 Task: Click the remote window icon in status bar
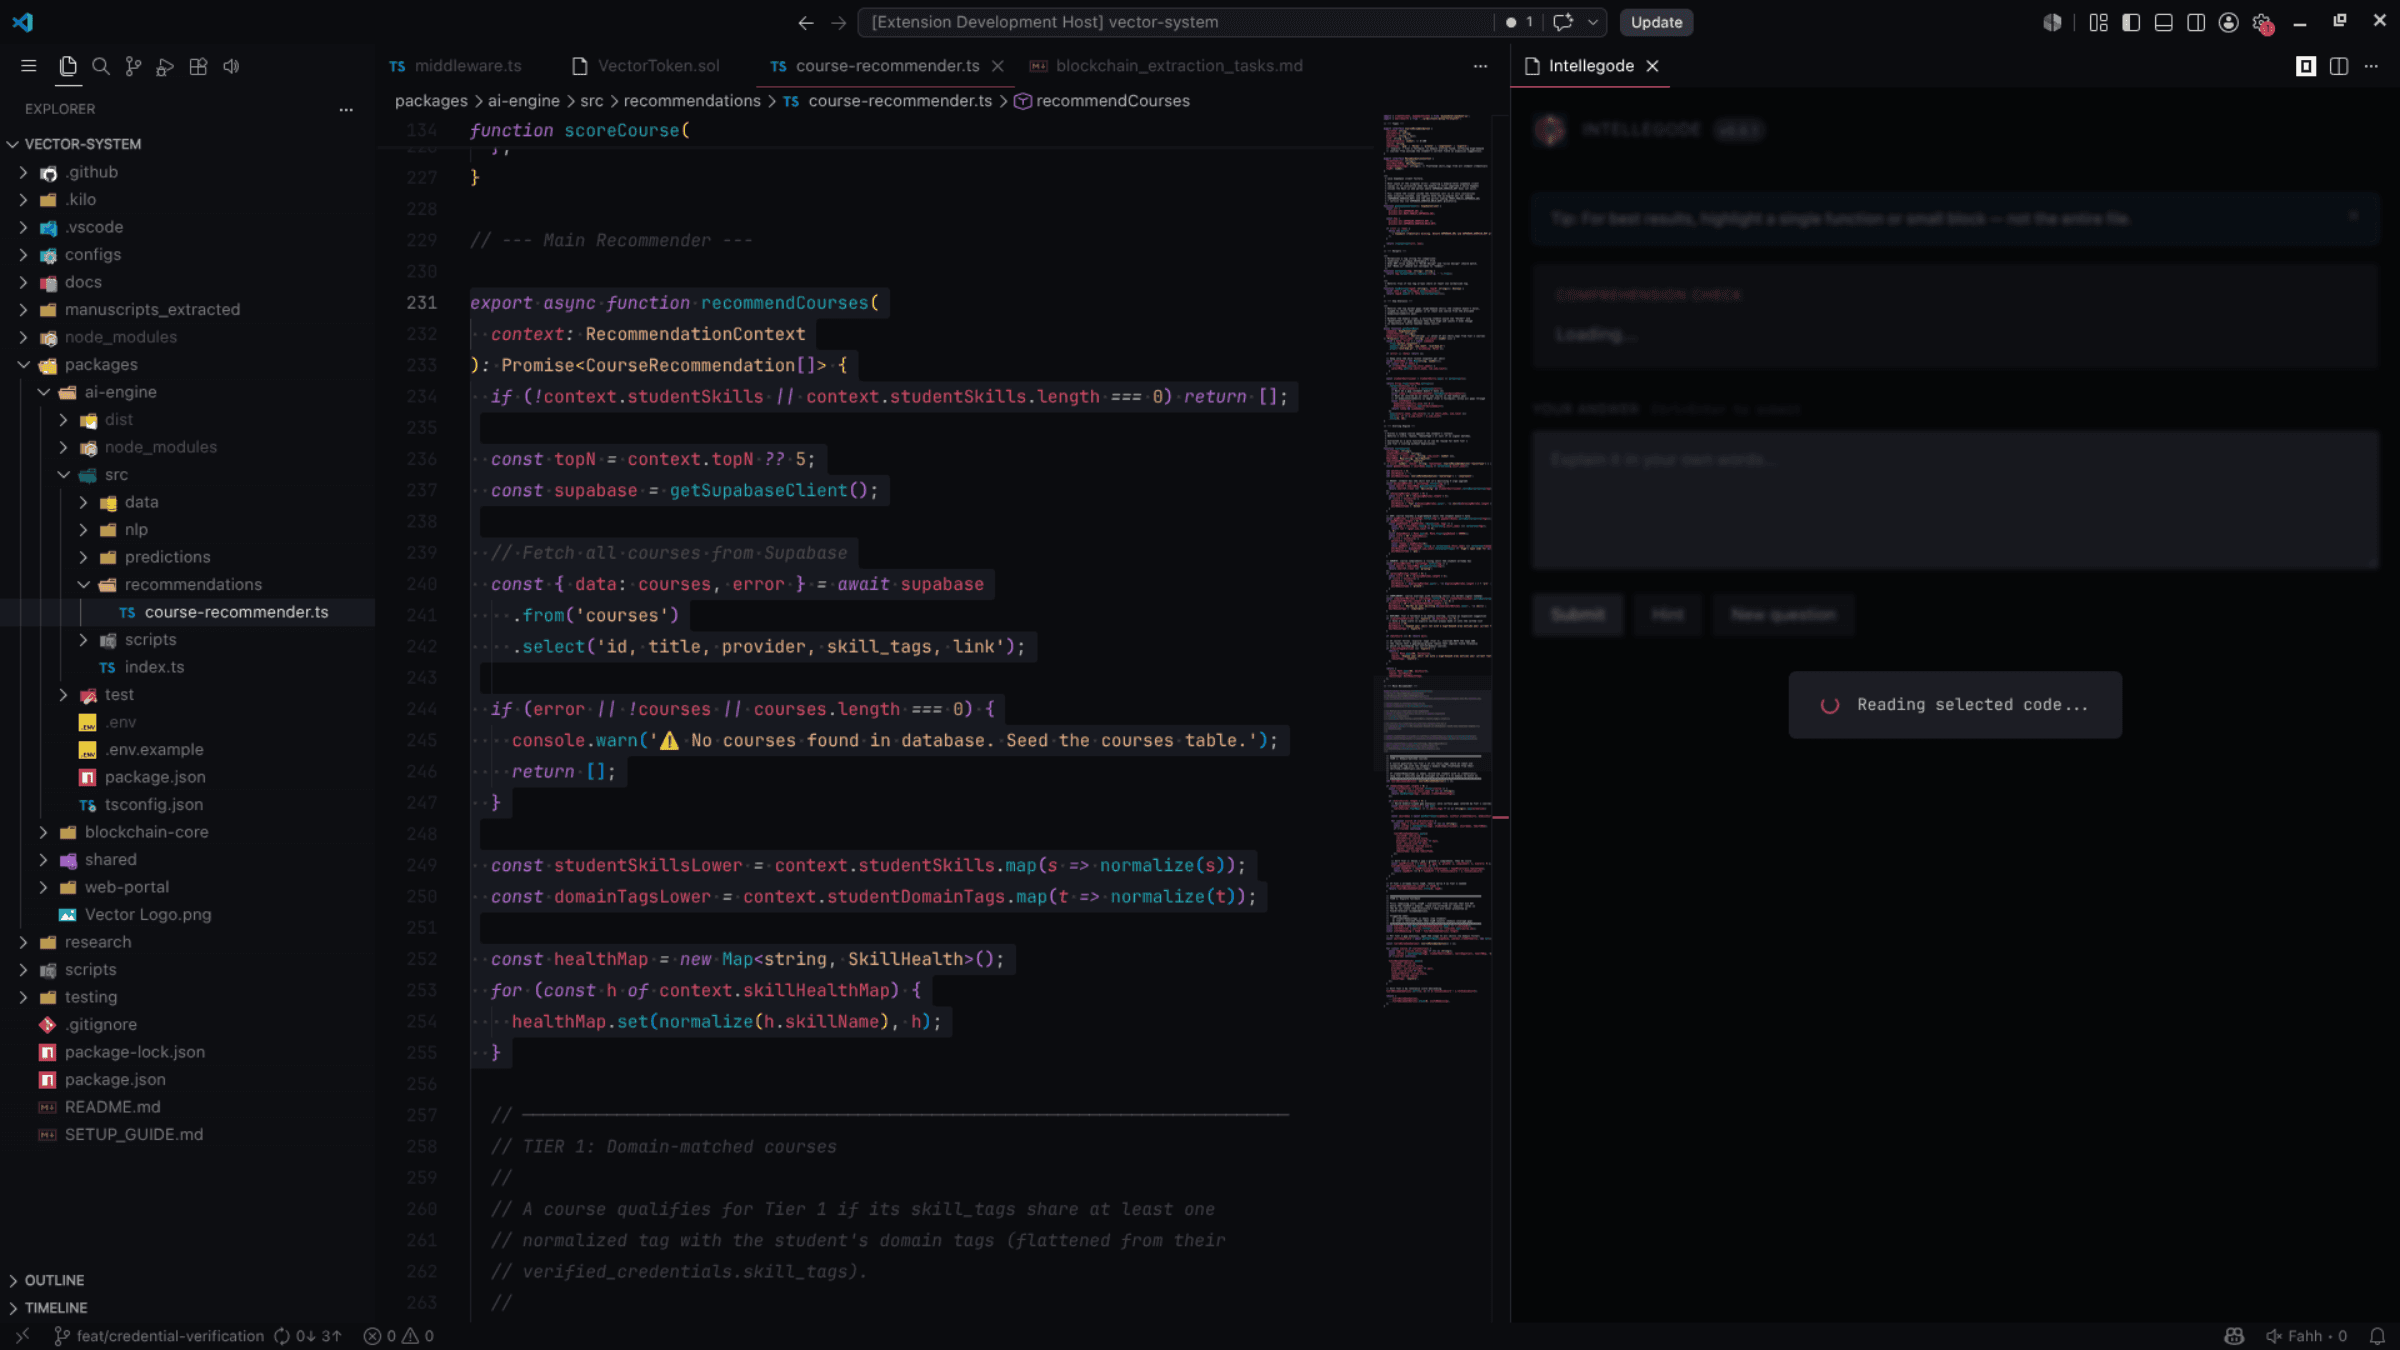click(x=22, y=1336)
